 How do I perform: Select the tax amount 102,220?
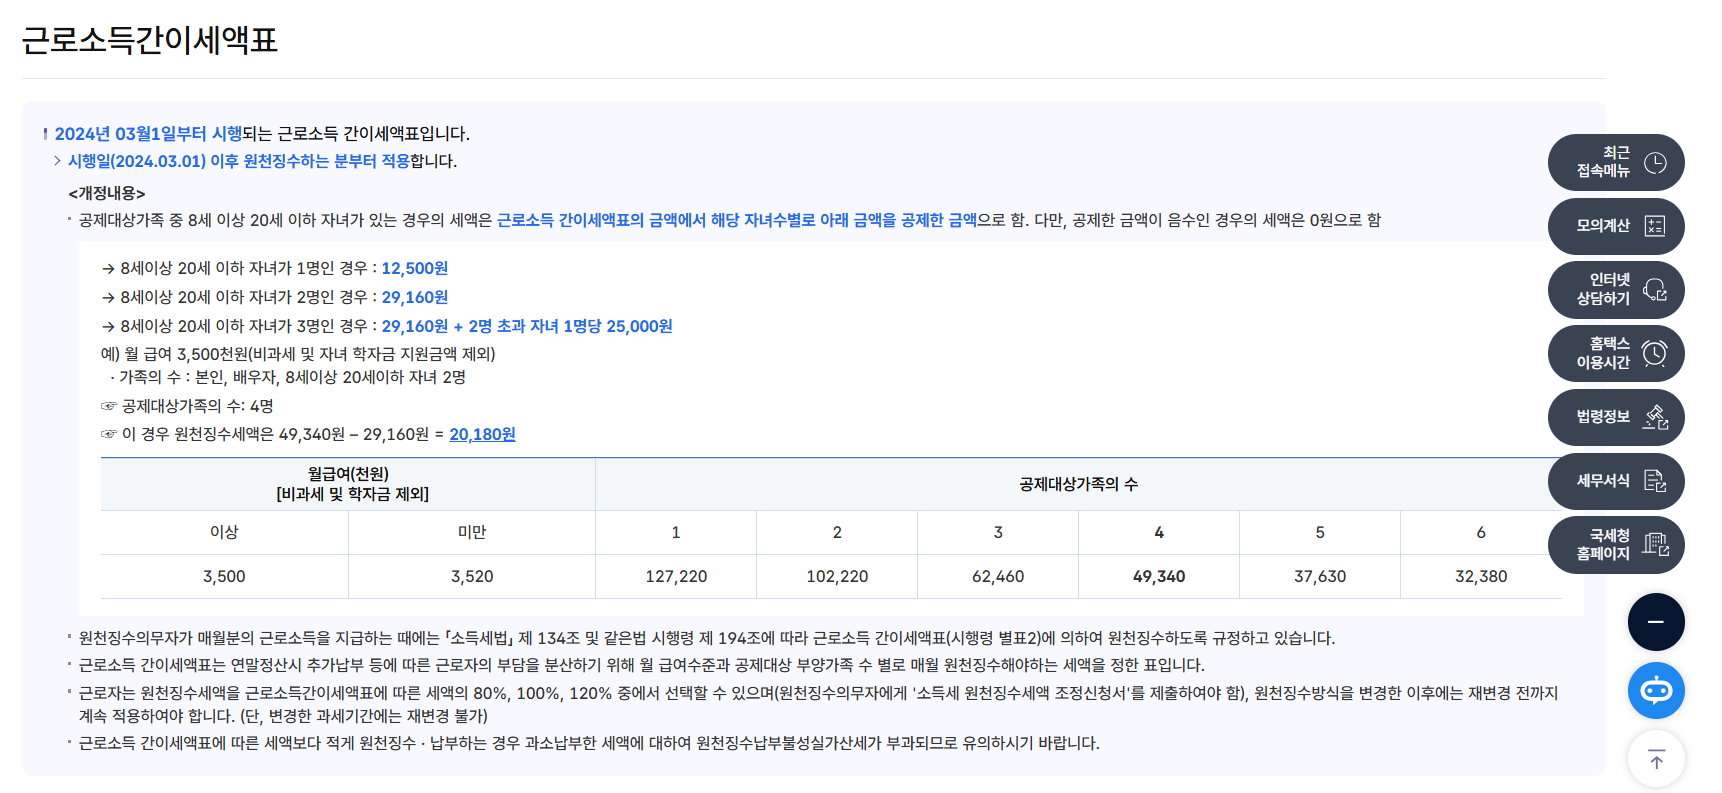837,576
